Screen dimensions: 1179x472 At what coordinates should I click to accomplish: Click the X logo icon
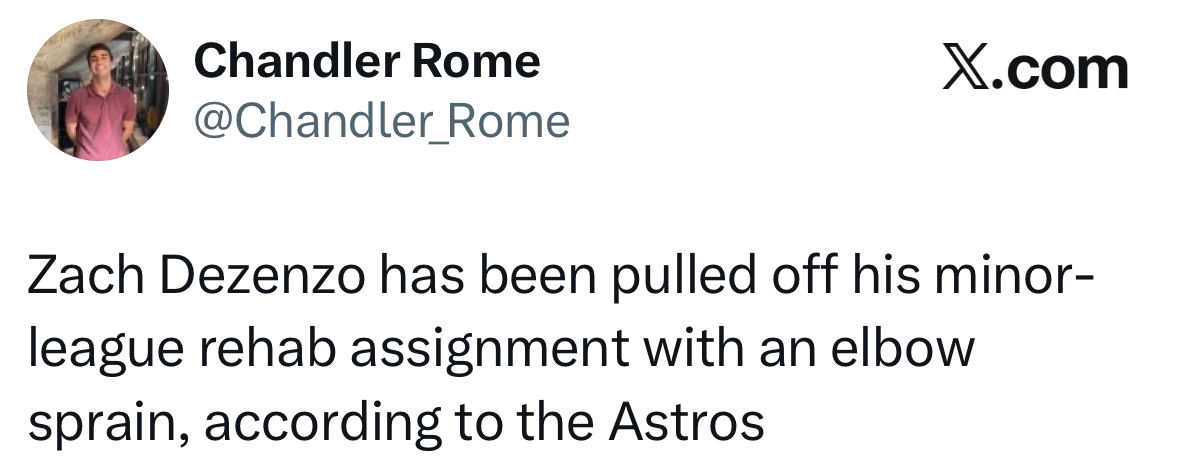965,71
